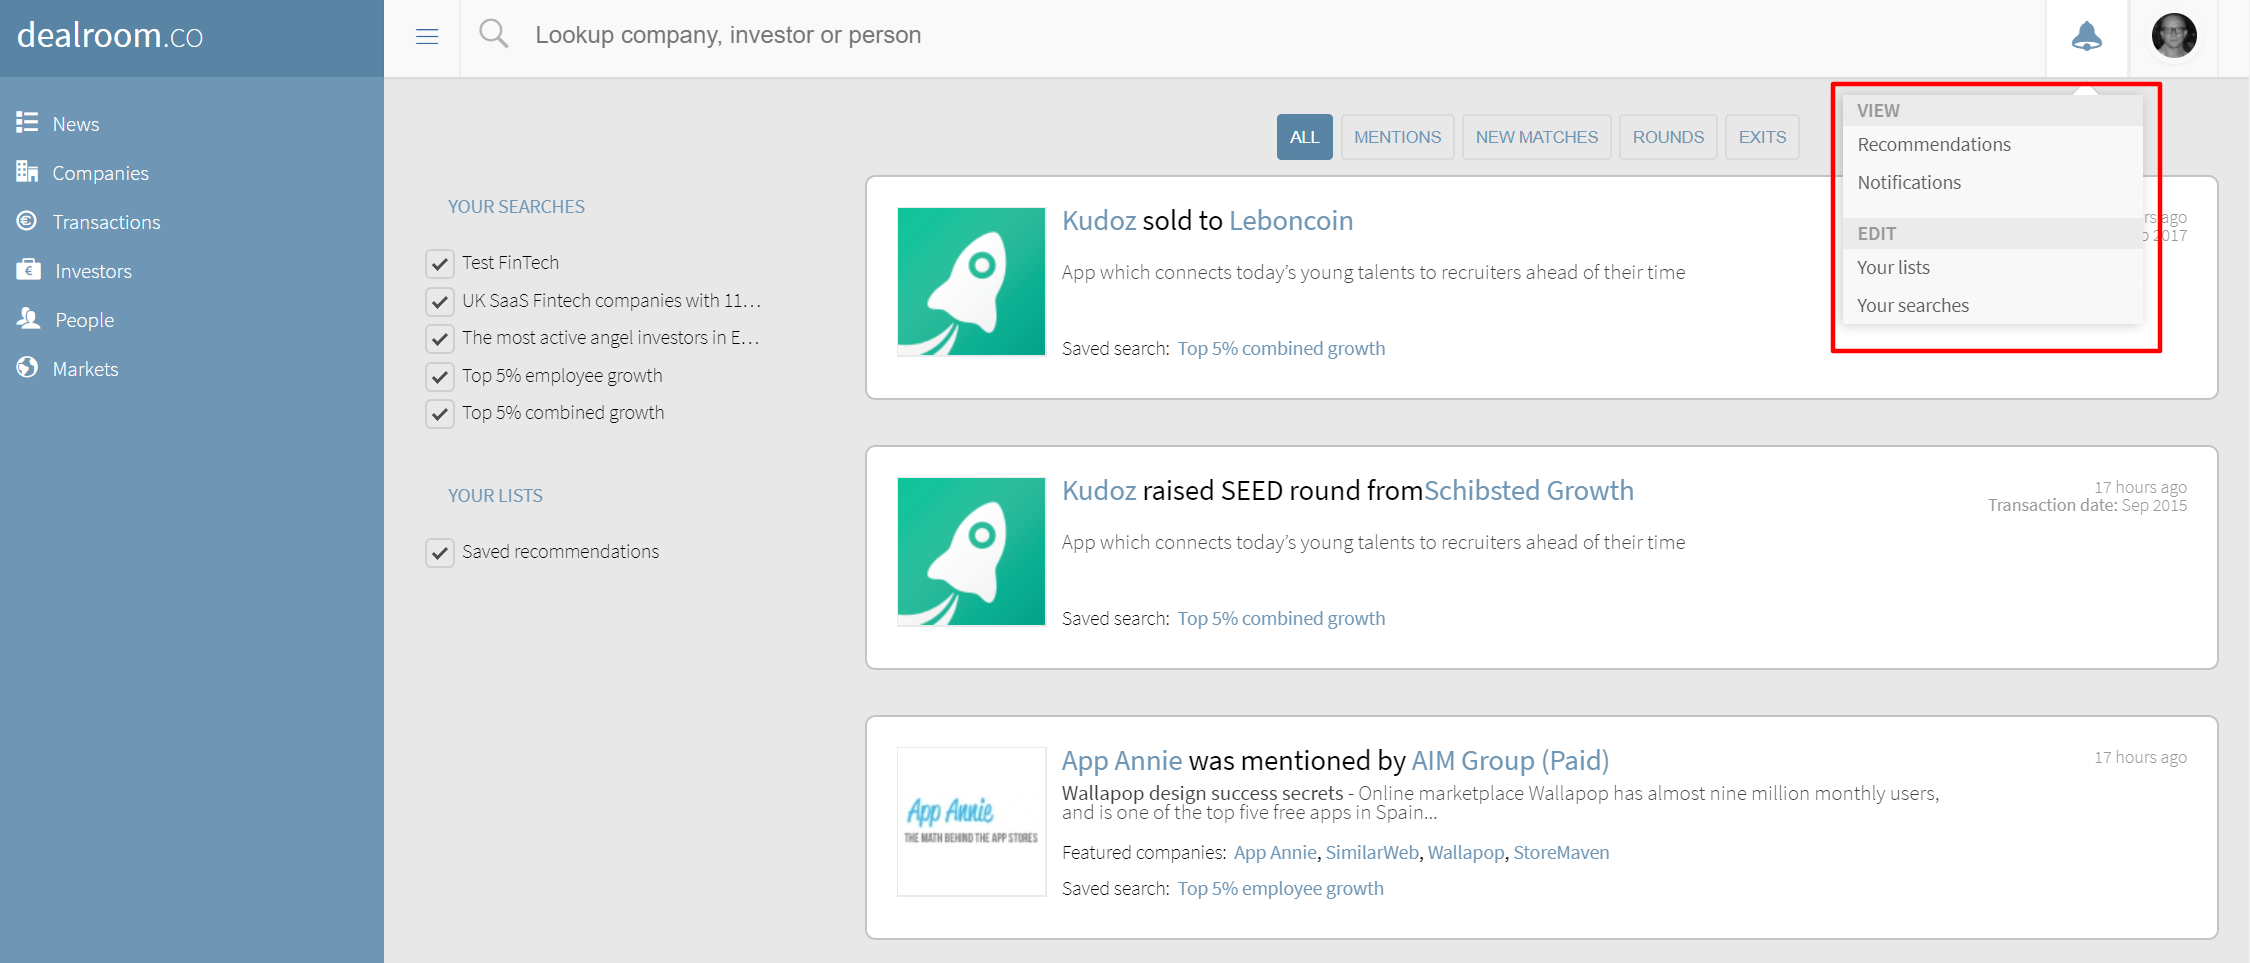Open the notifications bell icon
This screenshot has height=963, width=2250.
coord(2087,37)
